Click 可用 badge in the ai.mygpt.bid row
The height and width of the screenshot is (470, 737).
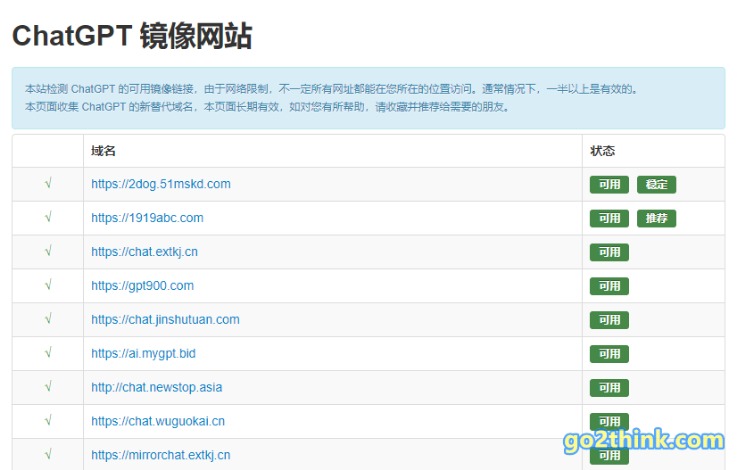point(609,354)
